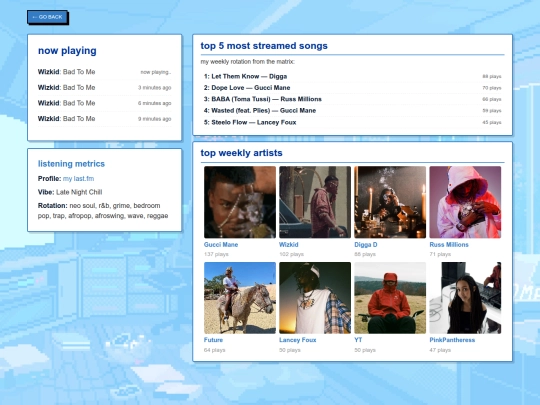Image resolution: width=540 pixels, height=405 pixels.
Task: Click the GO BACK button
Action: [x=47, y=17]
